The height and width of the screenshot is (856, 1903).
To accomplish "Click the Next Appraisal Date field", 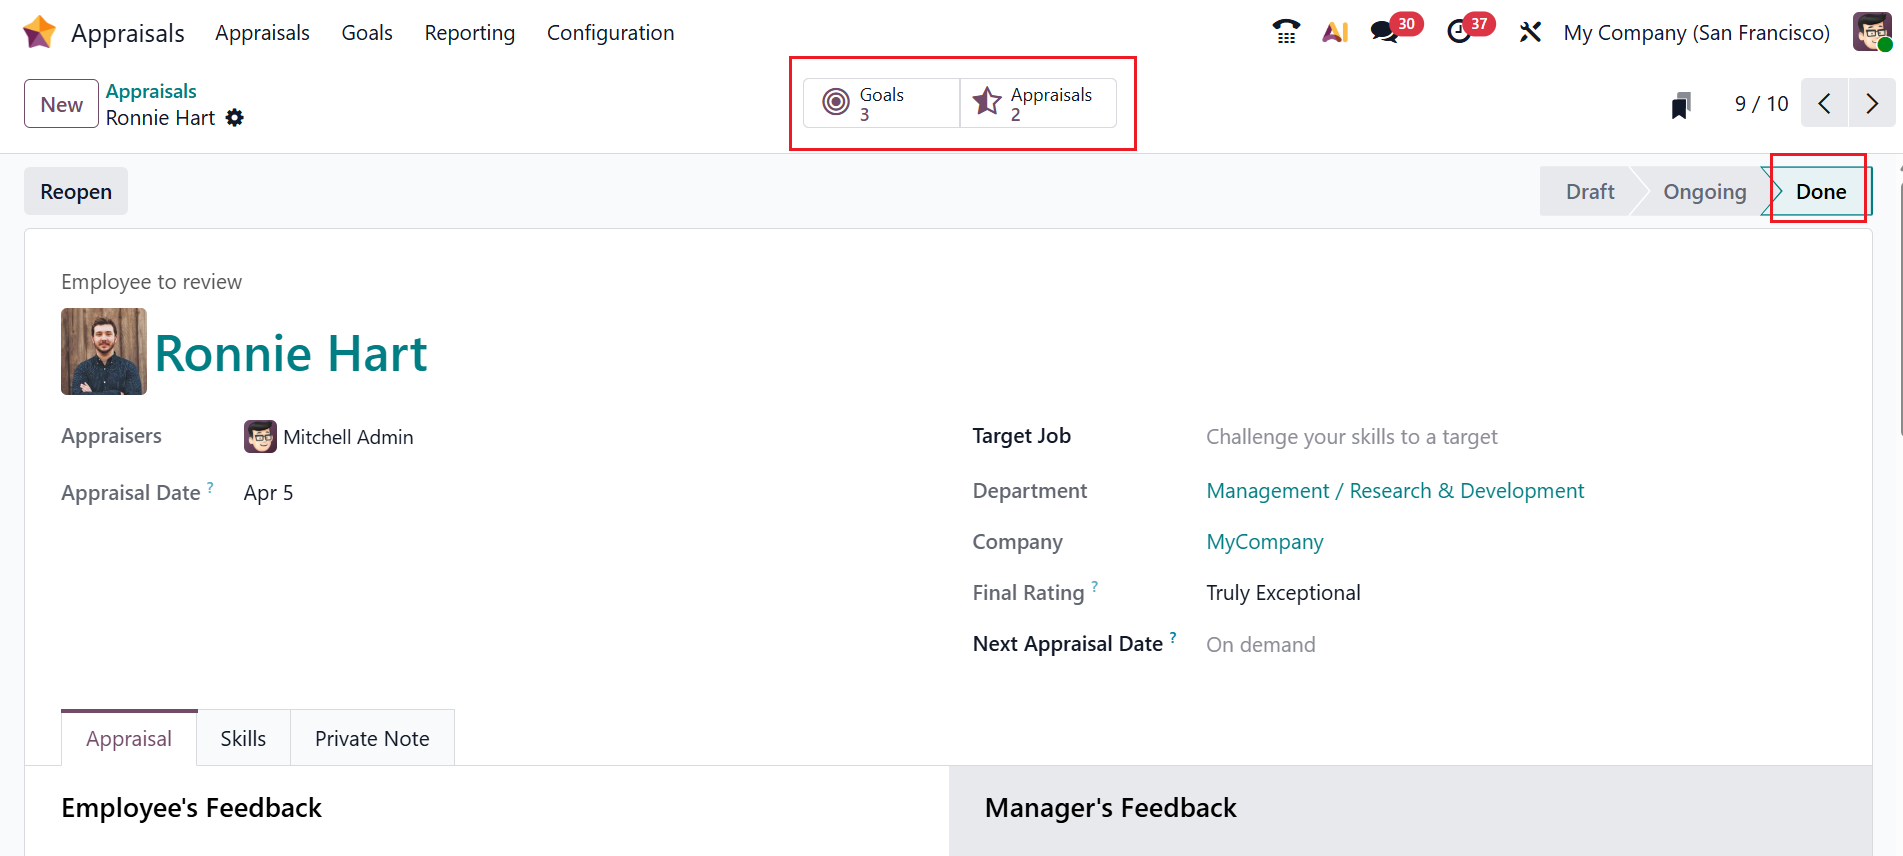I will pyautogui.click(x=1260, y=645).
